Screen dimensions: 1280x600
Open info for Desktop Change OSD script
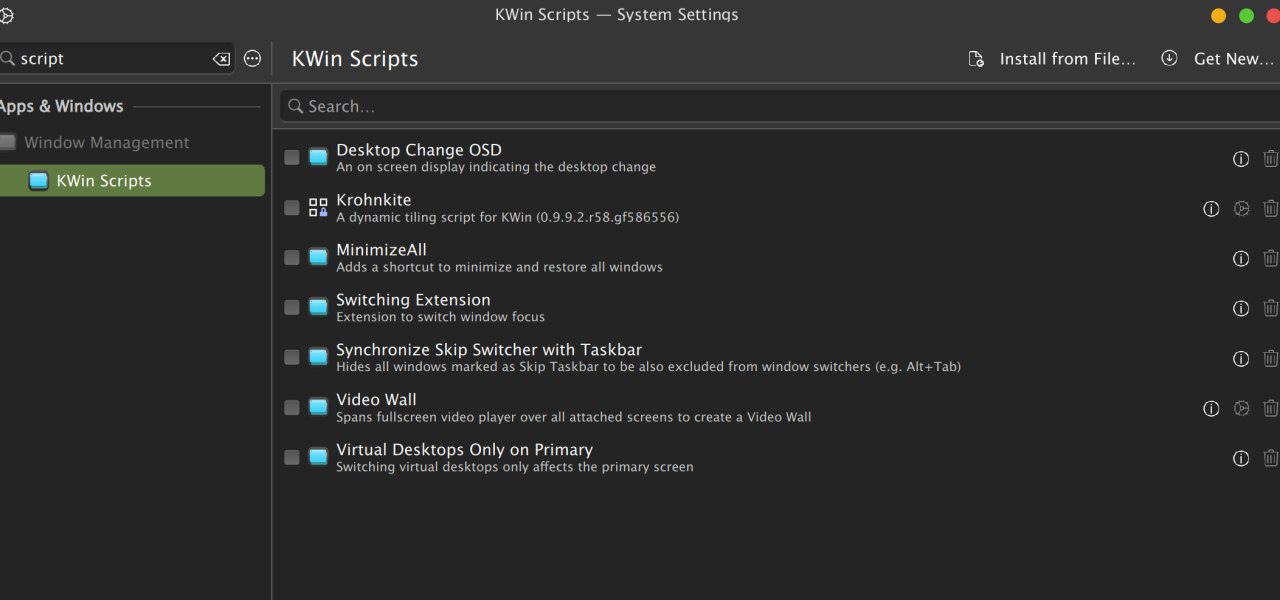click(1241, 159)
